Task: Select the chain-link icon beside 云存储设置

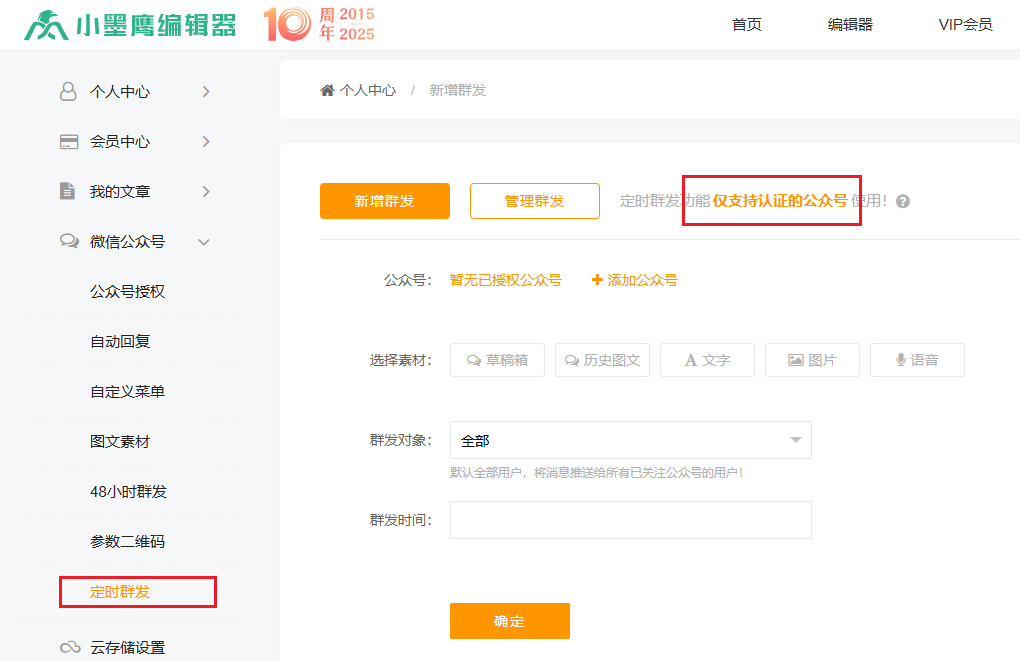Action: (x=68, y=648)
